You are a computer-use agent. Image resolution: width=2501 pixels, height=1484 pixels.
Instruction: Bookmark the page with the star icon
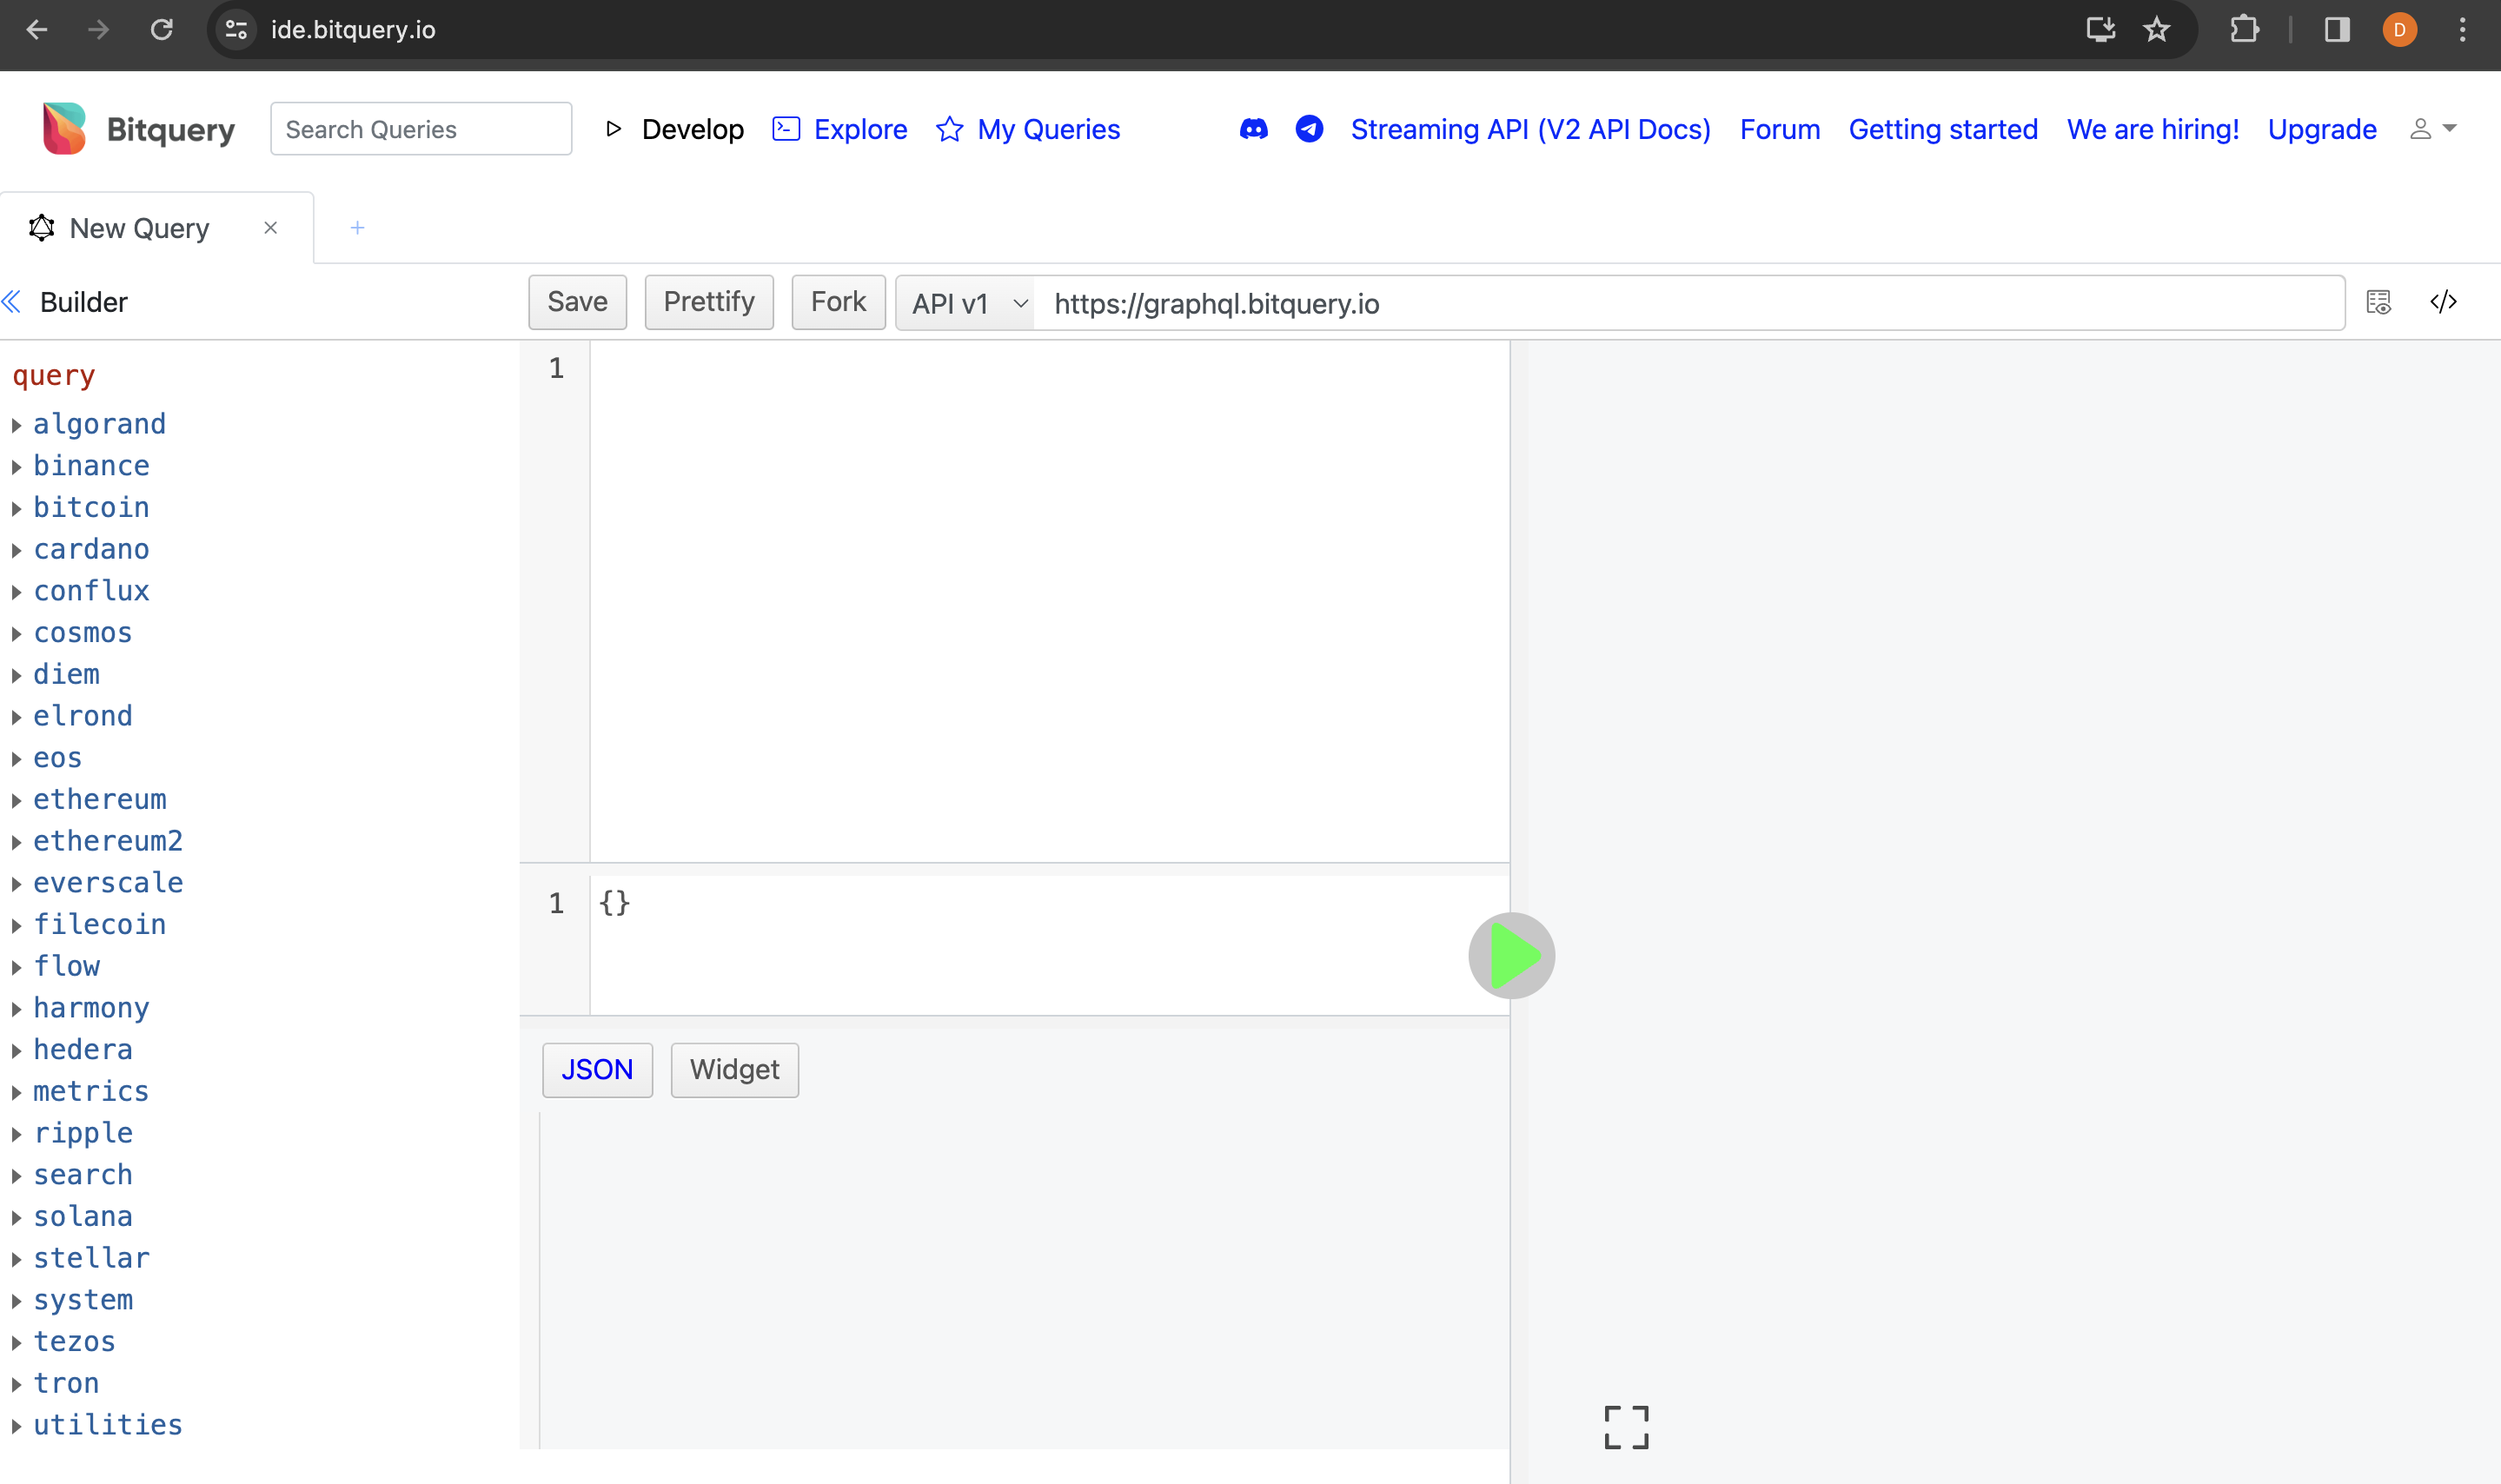tap(2157, 30)
